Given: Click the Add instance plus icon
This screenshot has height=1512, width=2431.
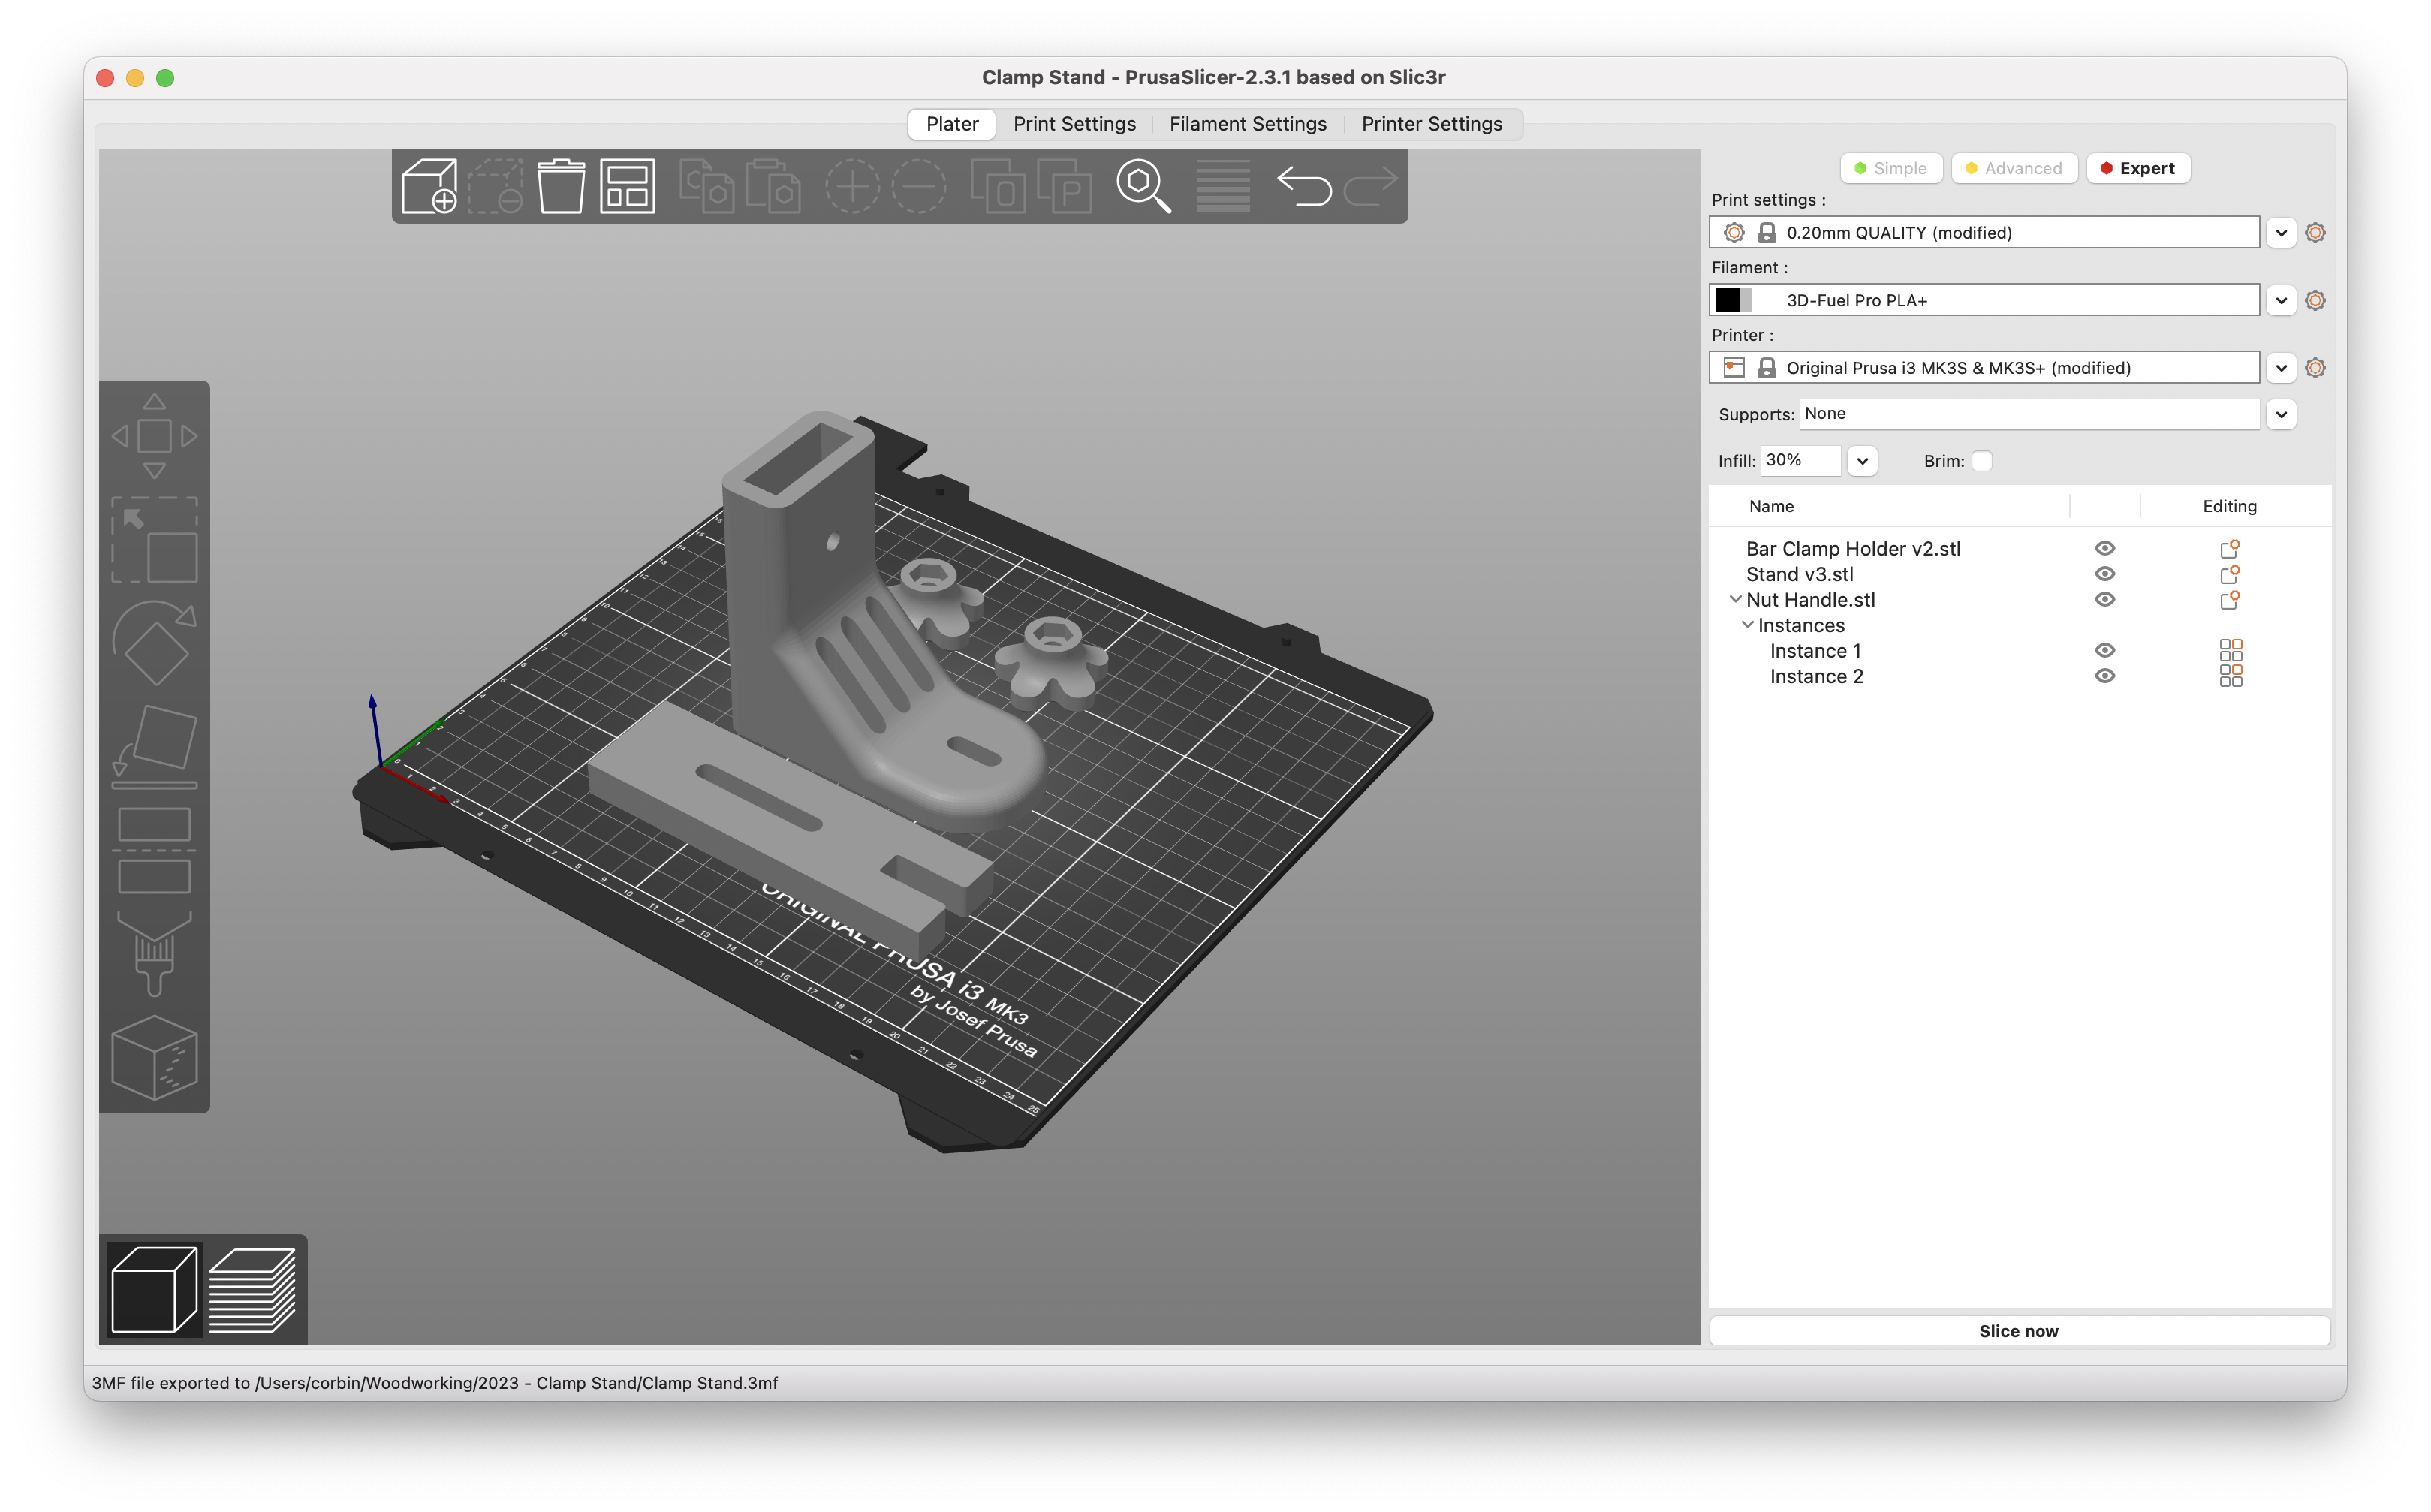Looking at the screenshot, I should point(852,186).
